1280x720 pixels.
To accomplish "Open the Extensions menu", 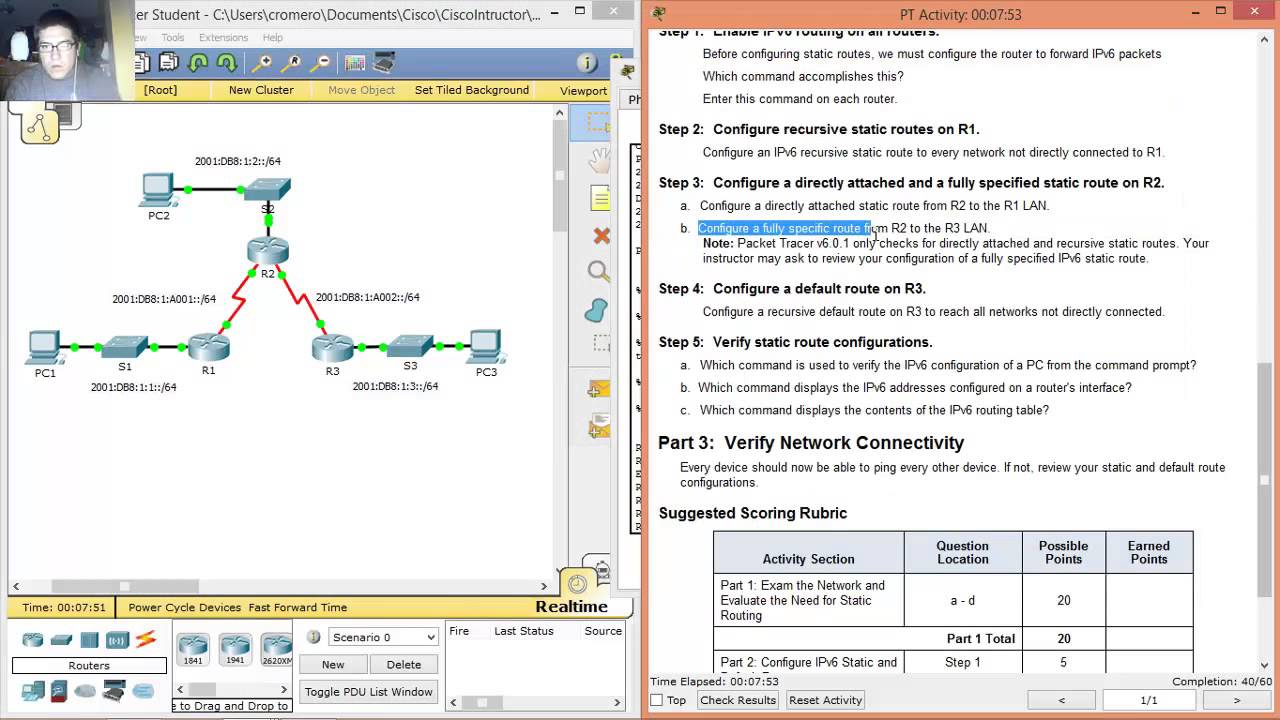I will point(223,38).
